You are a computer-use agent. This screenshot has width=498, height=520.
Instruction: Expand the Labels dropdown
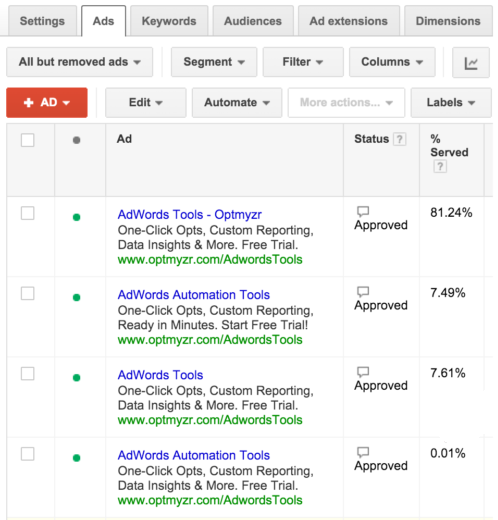(x=451, y=103)
